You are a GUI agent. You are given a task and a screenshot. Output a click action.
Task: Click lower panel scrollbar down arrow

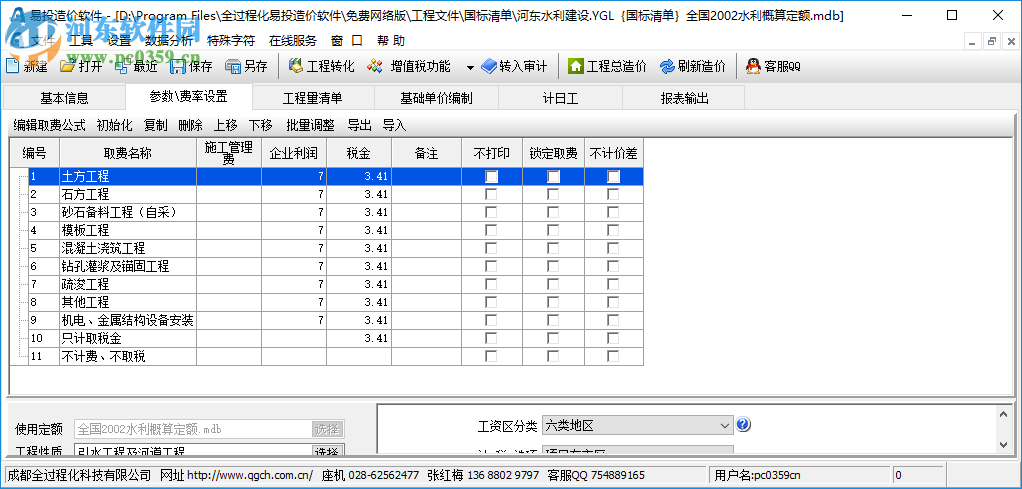pyautogui.click(x=1004, y=444)
